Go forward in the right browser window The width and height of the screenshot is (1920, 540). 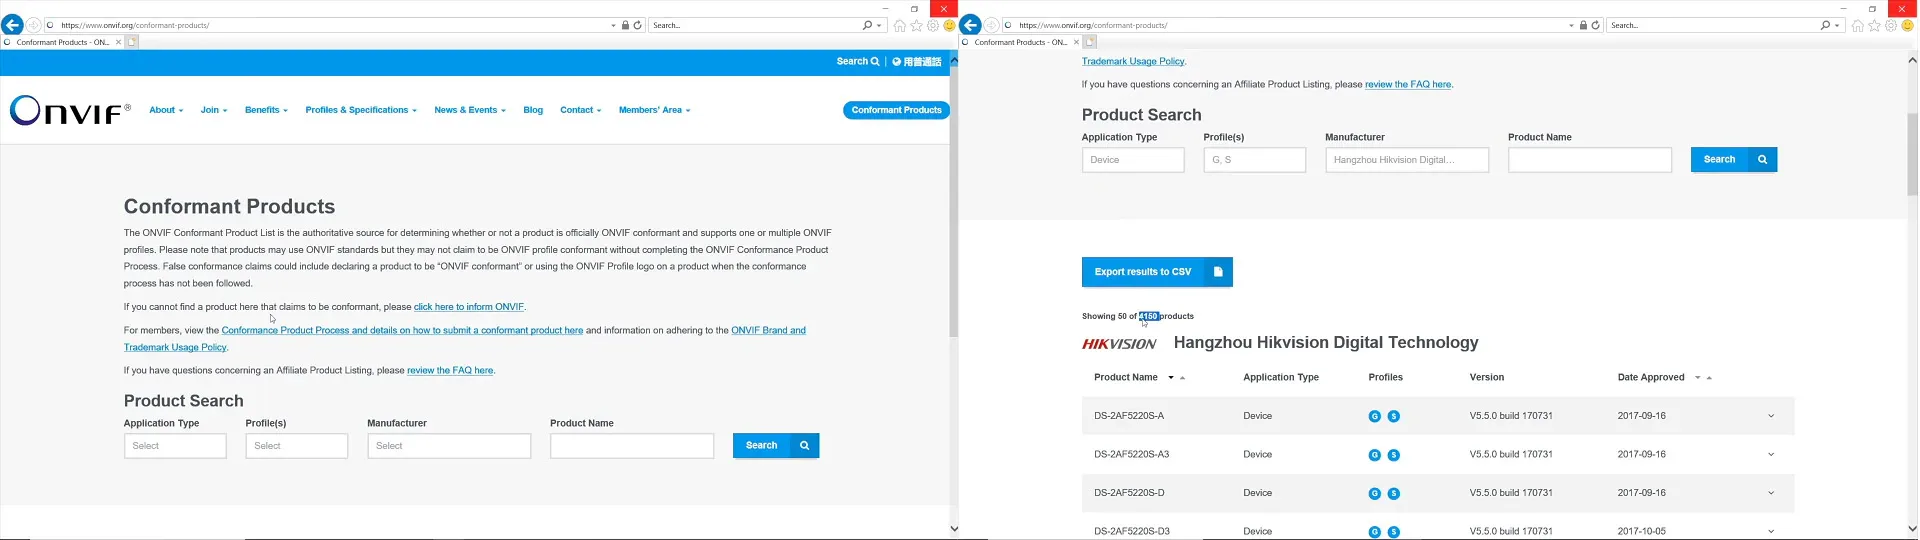click(992, 25)
